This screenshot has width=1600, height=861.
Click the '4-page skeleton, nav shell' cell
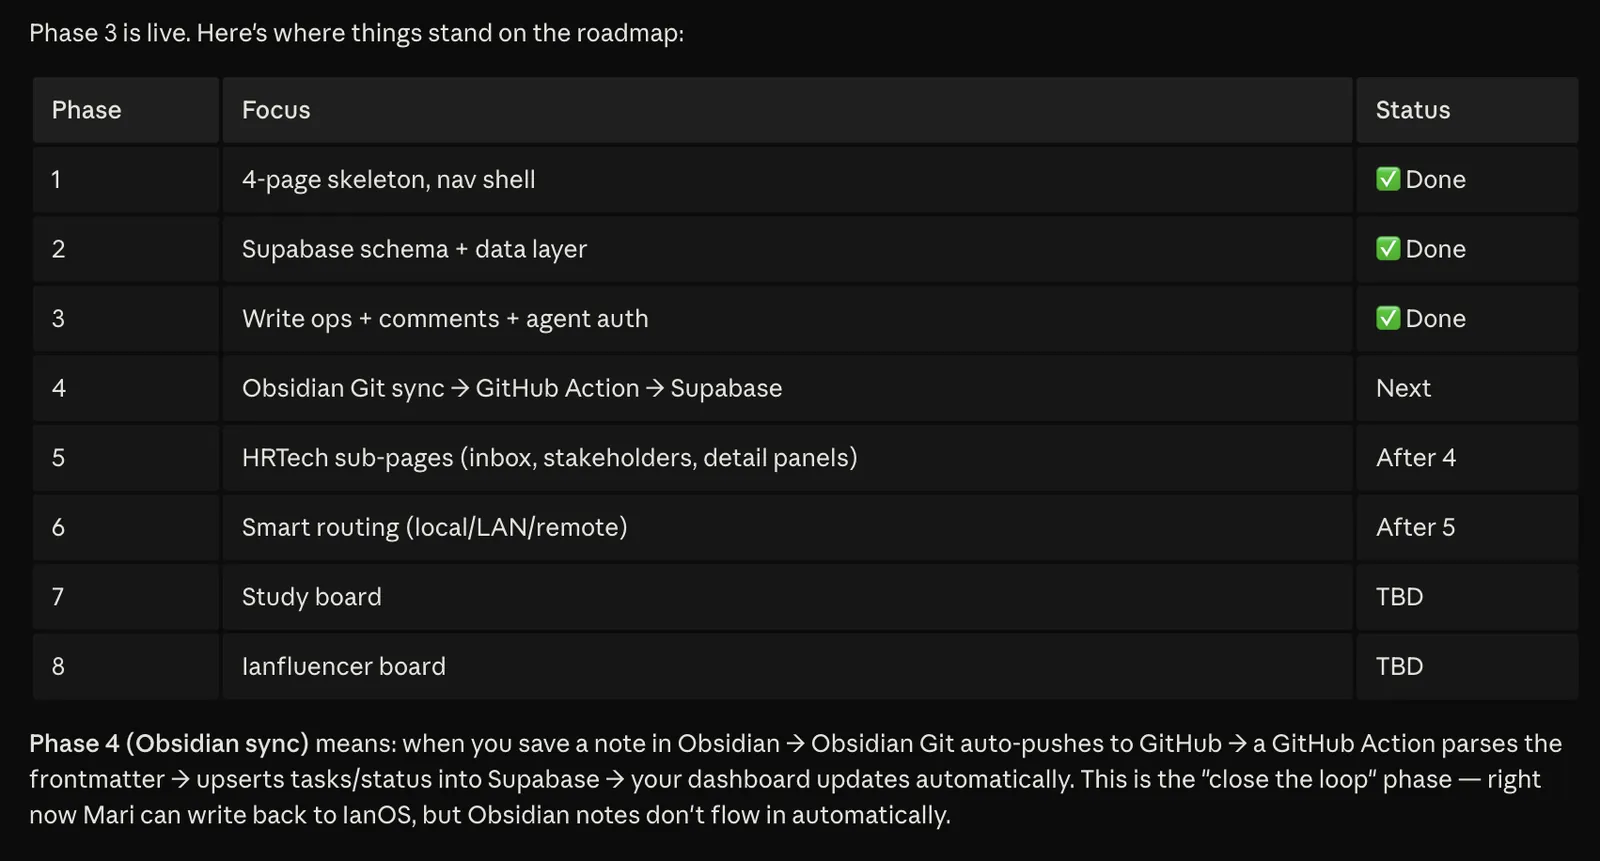coord(787,180)
